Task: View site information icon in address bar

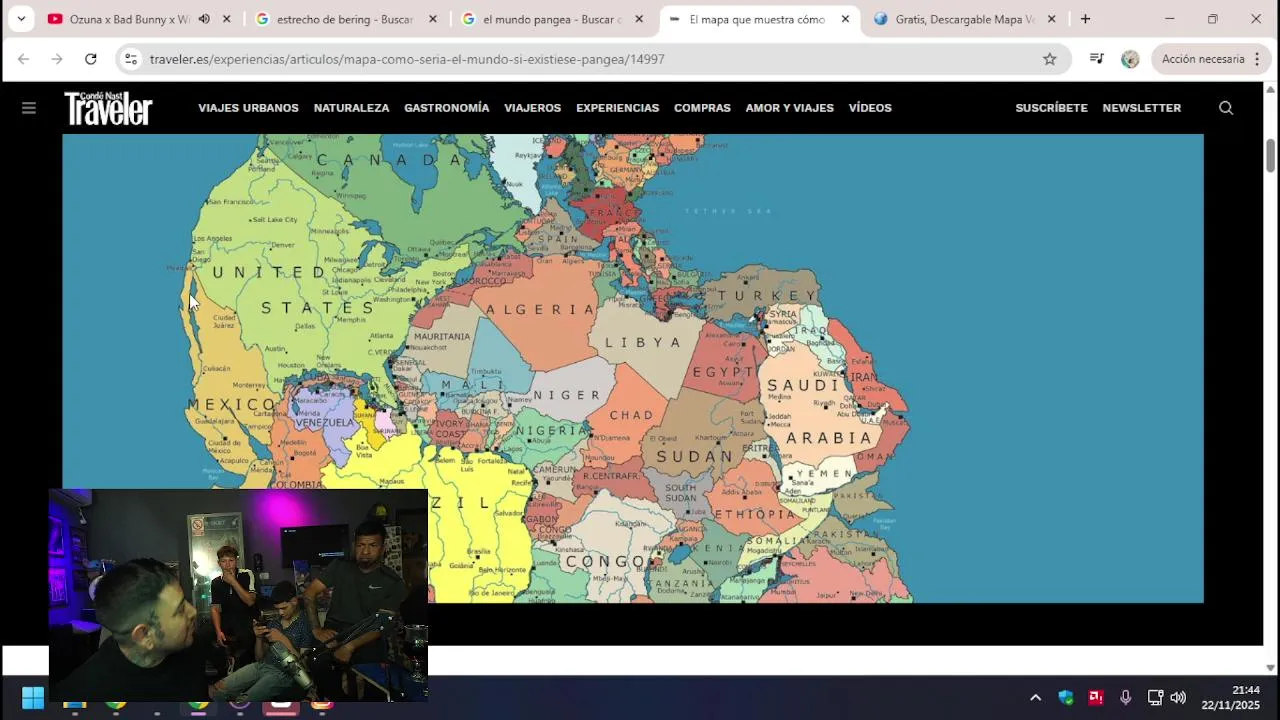Action: [x=131, y=59]
